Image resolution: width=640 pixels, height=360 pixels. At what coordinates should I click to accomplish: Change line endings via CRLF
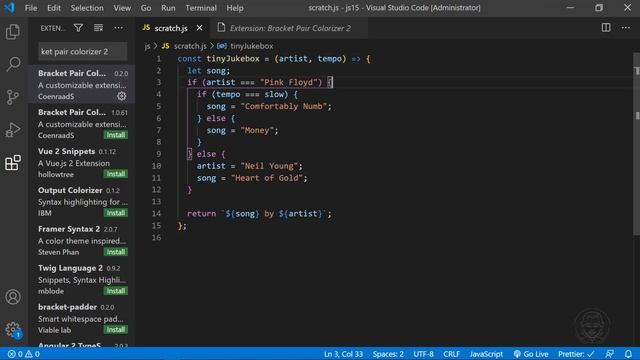[451, 354]
